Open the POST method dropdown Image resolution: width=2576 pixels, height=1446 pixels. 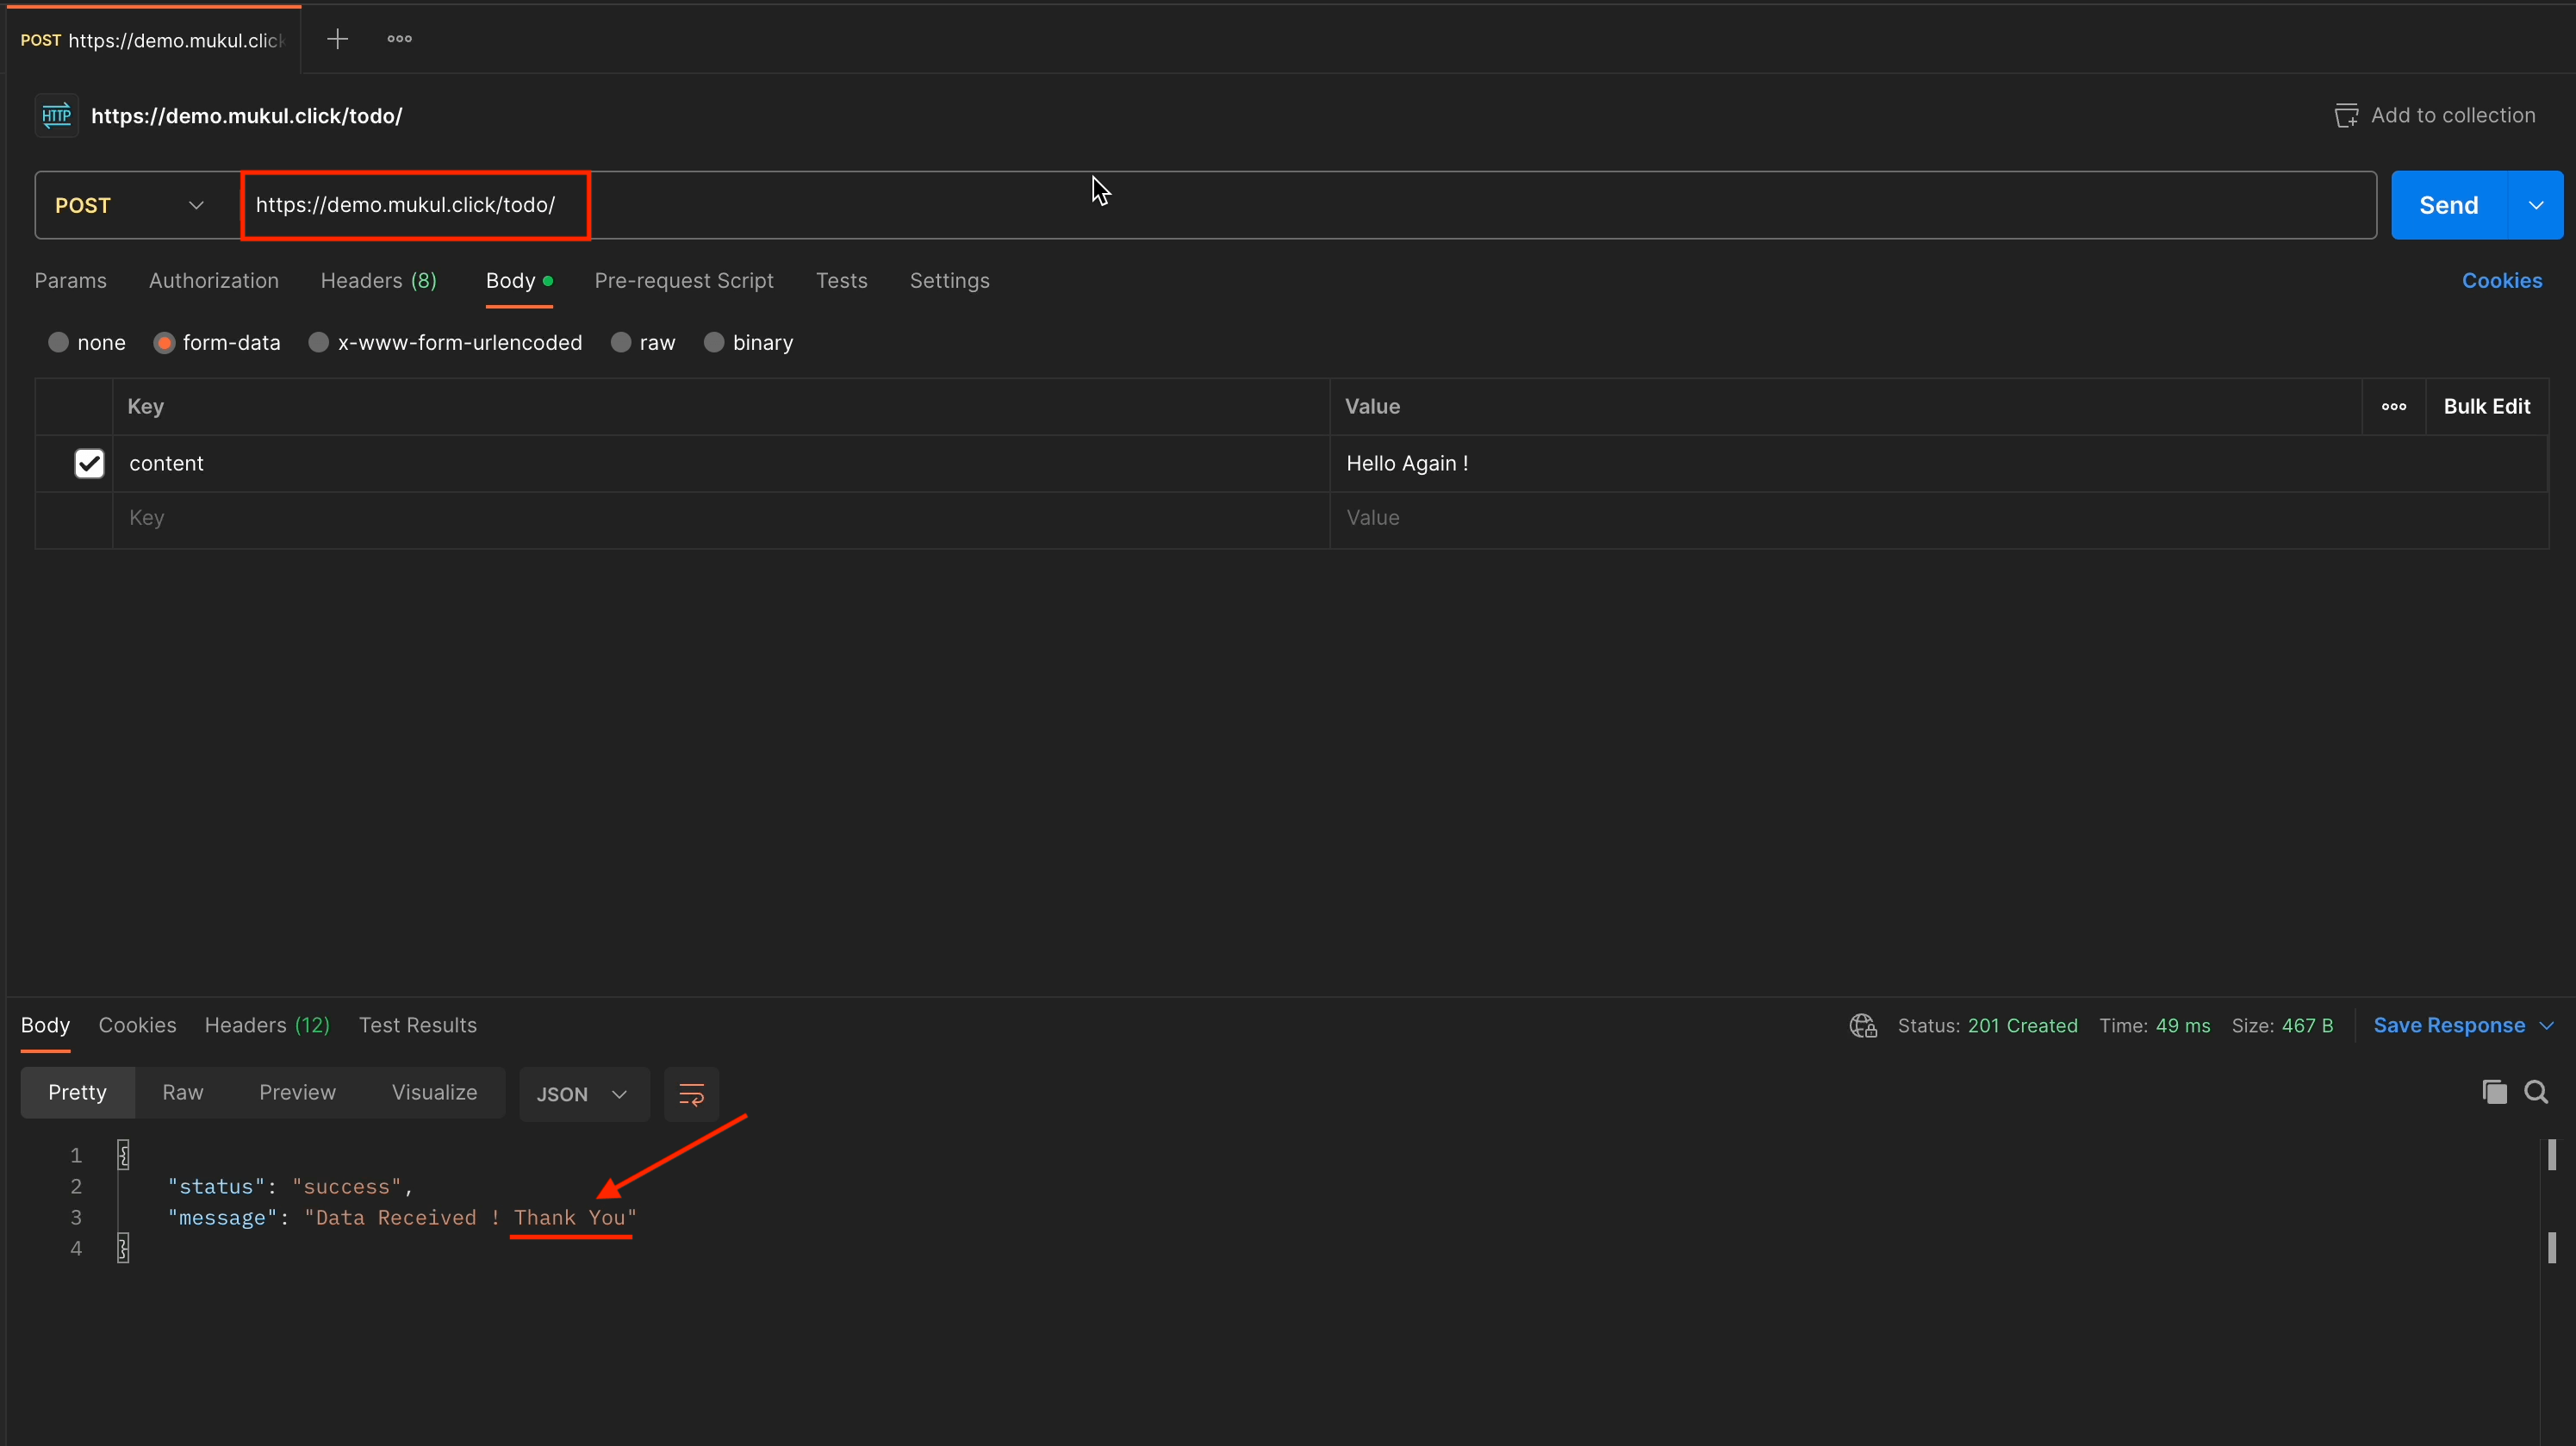pos(130,205)
